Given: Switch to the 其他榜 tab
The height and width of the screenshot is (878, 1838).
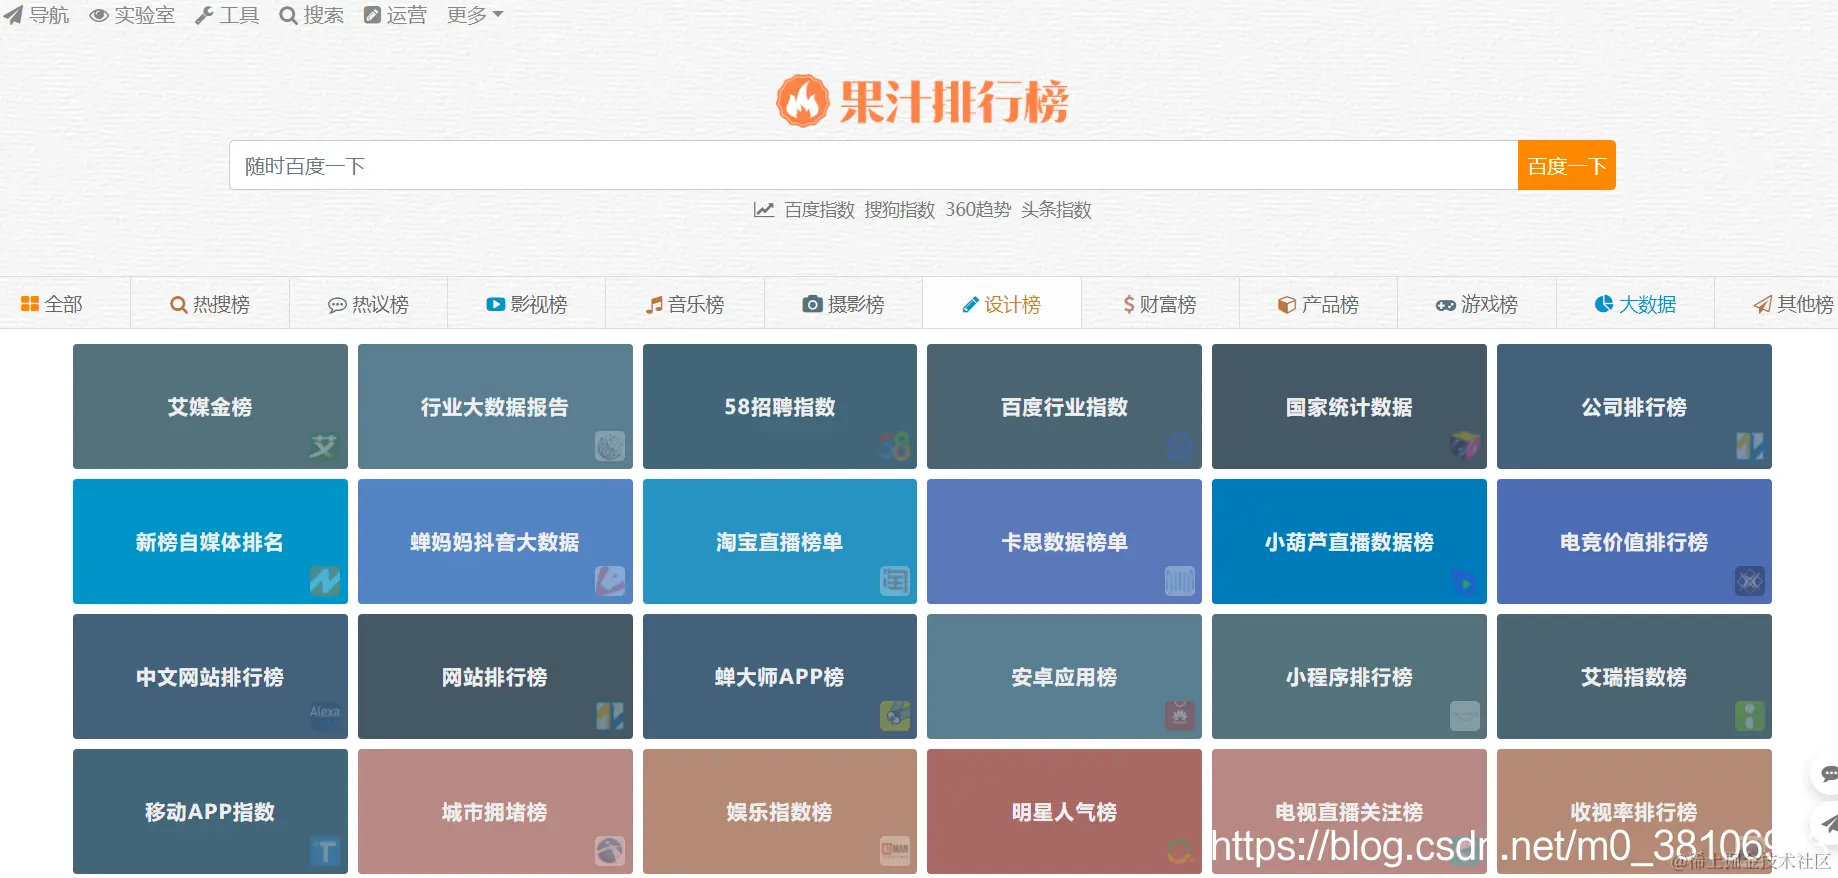Looking at the screenshot, I should pyautogui.click(x=1777, y=303).
